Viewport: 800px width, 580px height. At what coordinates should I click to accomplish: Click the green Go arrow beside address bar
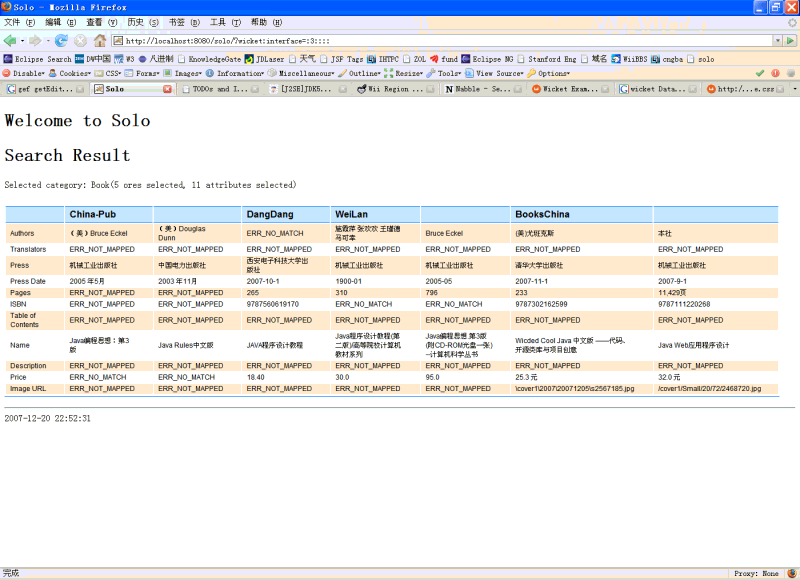(x=790, y=40)
